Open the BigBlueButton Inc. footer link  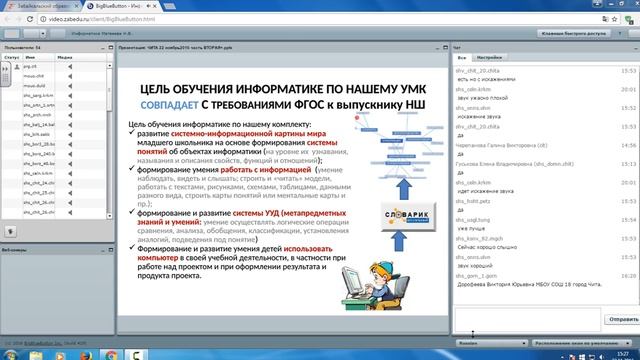coord(42,343)
